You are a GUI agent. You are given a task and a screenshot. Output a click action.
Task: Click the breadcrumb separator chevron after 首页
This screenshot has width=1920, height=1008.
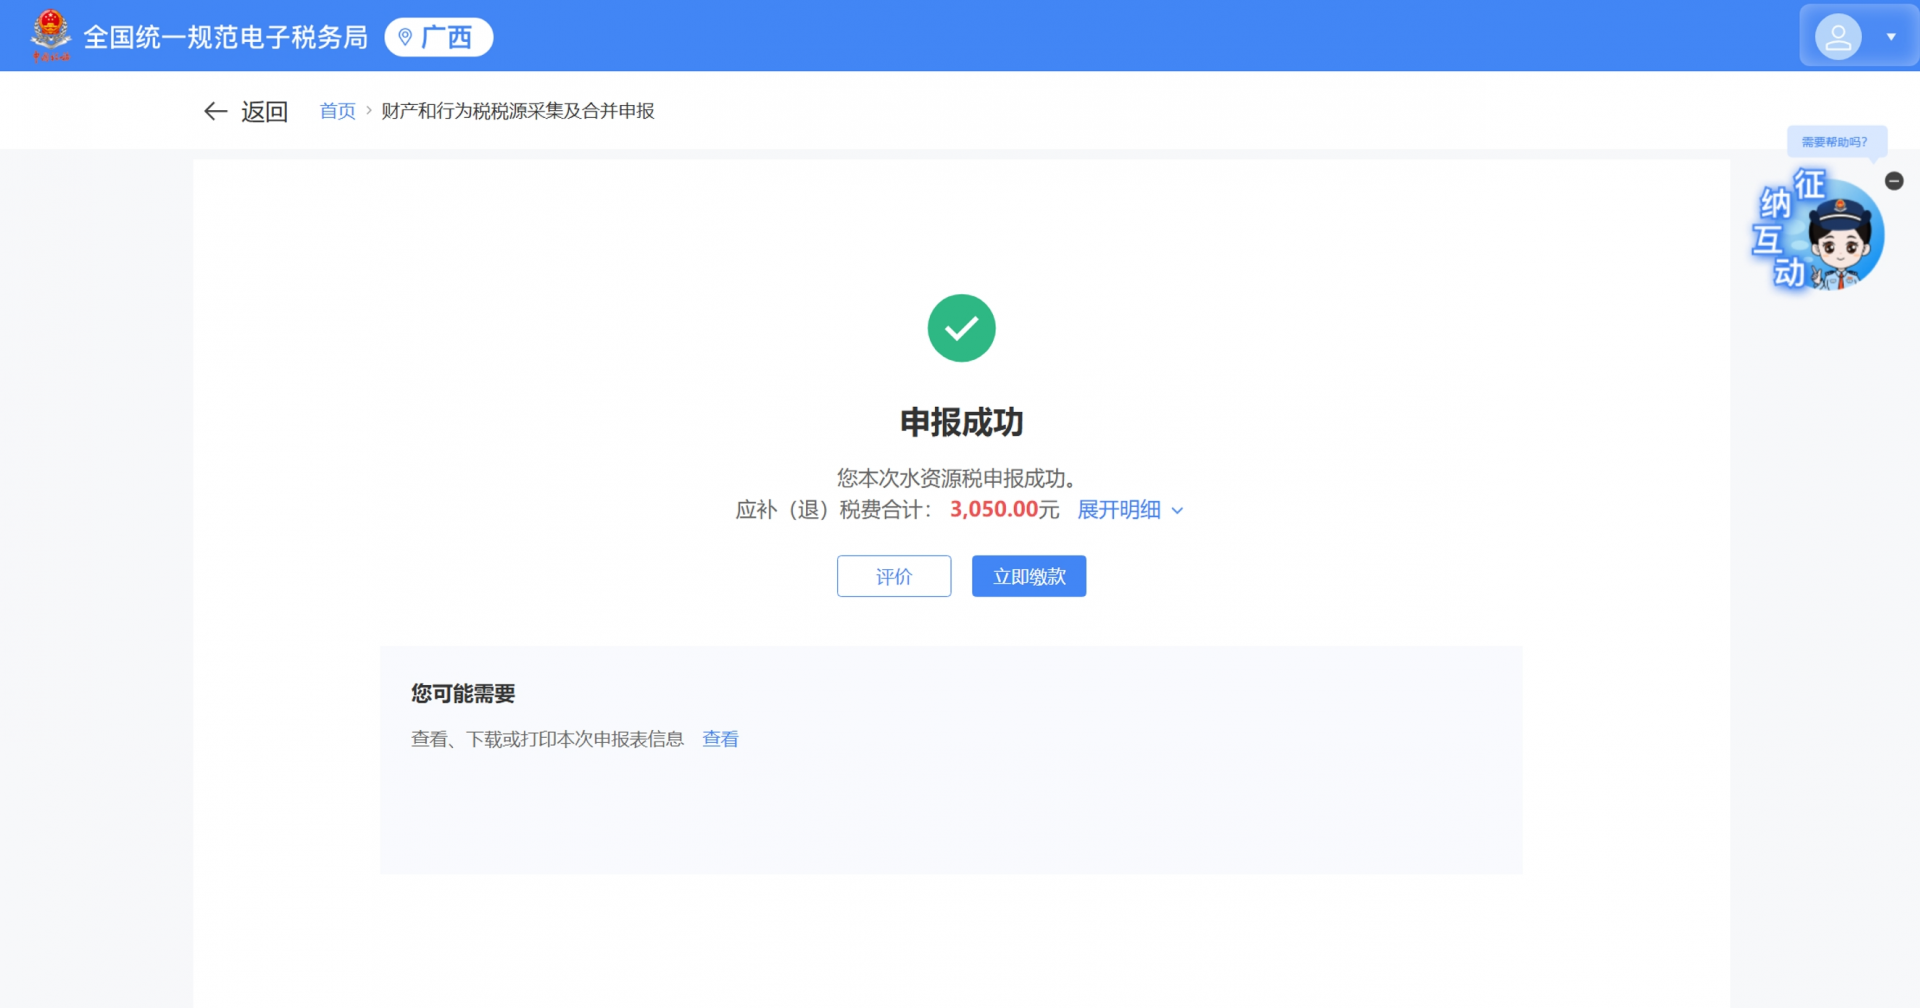coord(369,111)
